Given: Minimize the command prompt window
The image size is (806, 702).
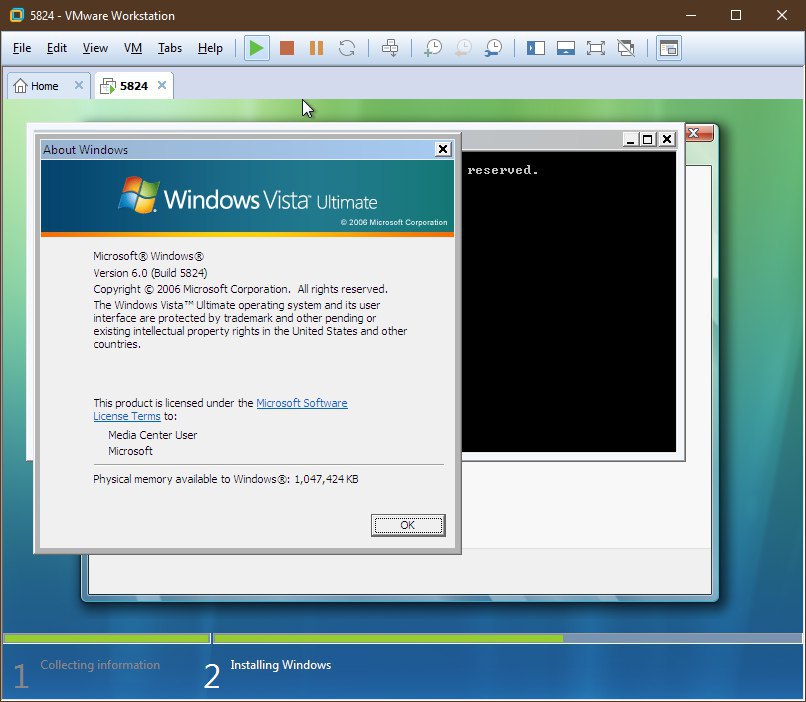Looking at the screenshot, I should pyautogui.click(x=630, y=139).
